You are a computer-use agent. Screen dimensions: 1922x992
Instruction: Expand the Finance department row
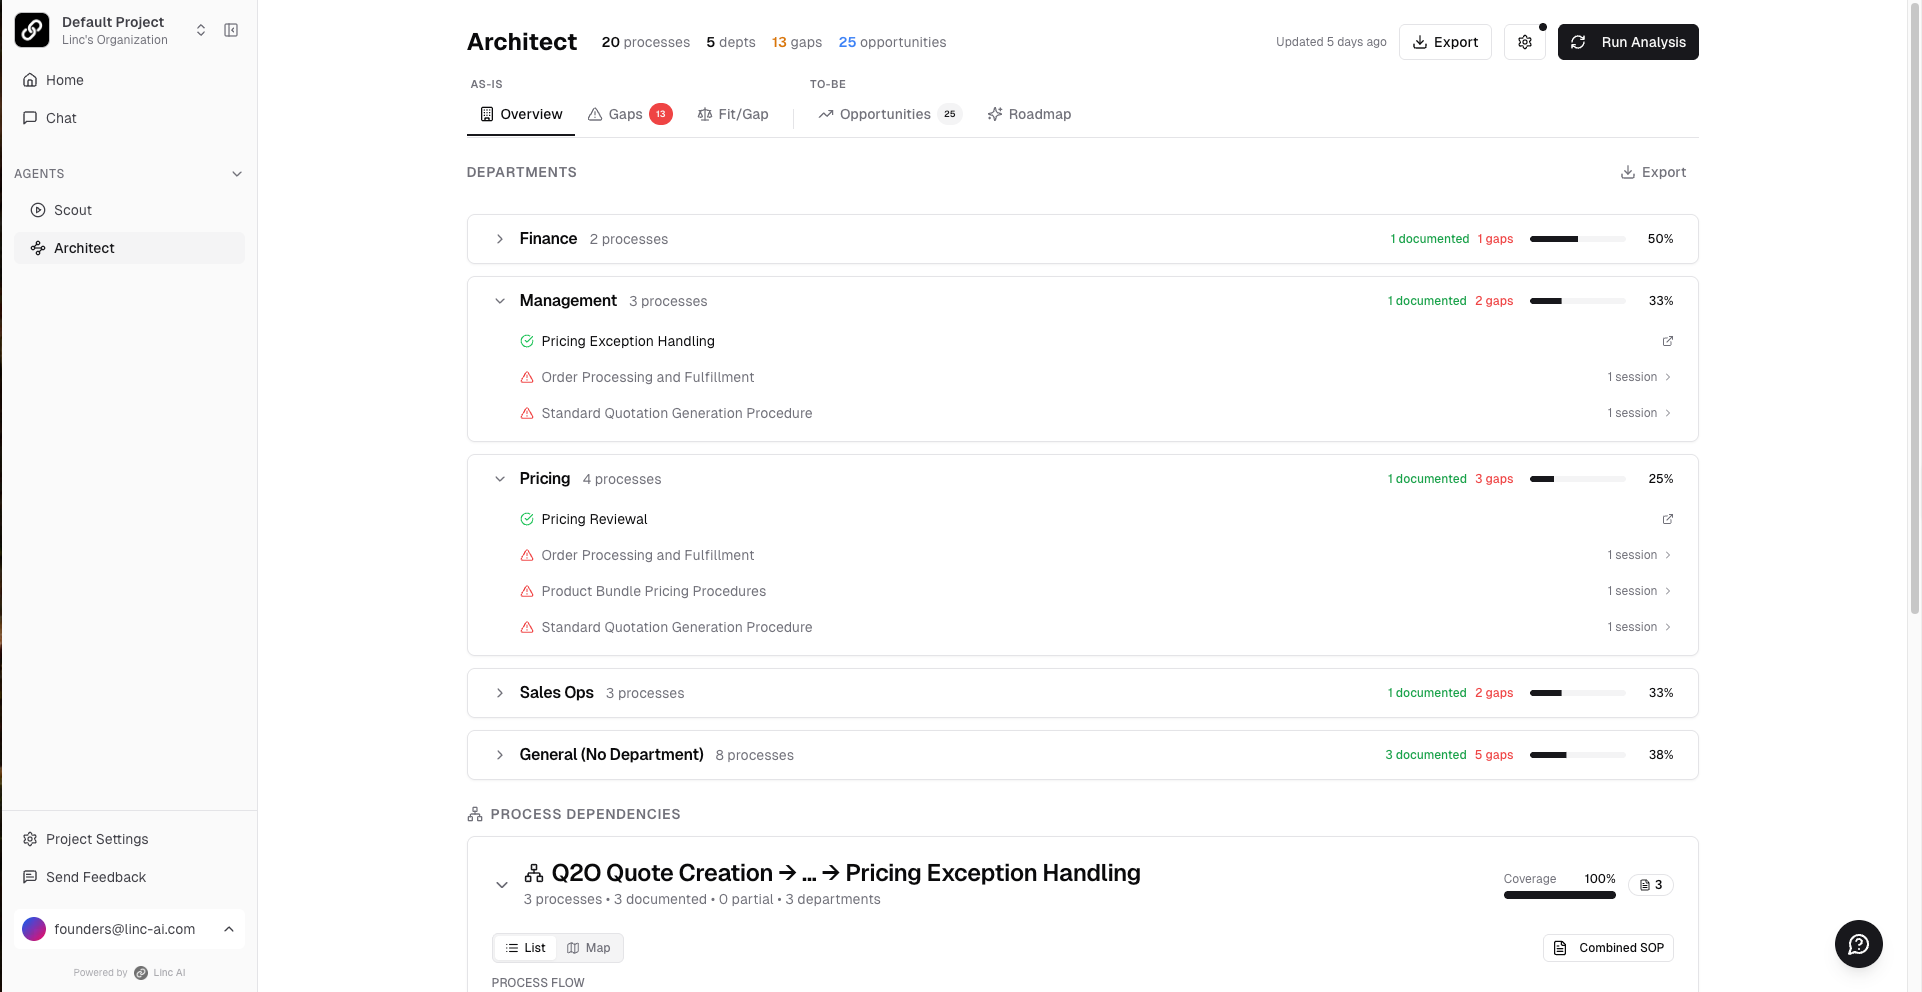[x=500, y=239]
